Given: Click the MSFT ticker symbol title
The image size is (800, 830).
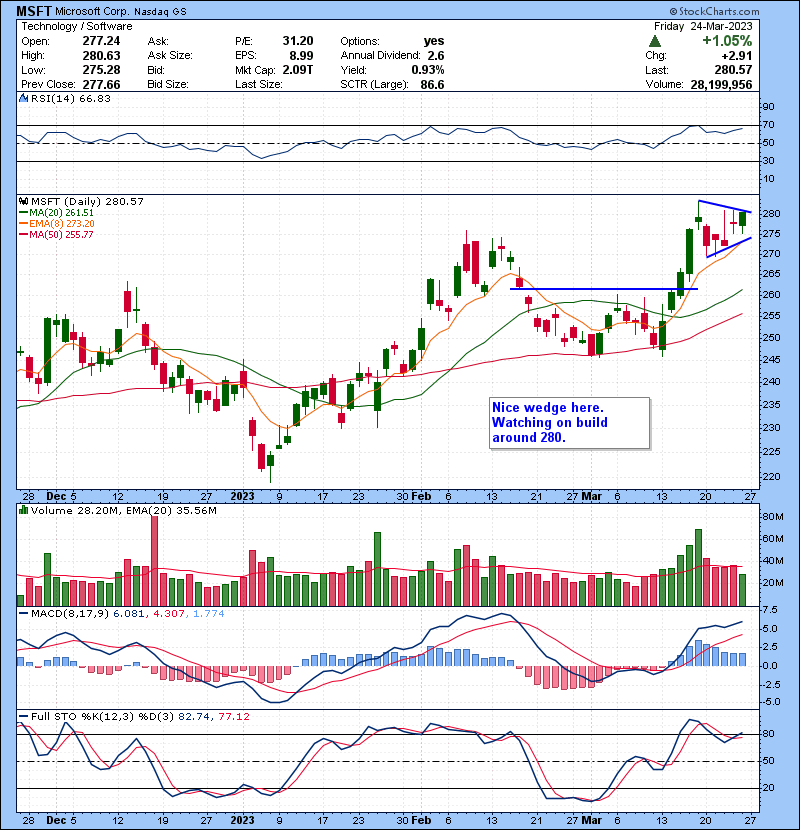Looking at the screenshot, I should 33,11.
